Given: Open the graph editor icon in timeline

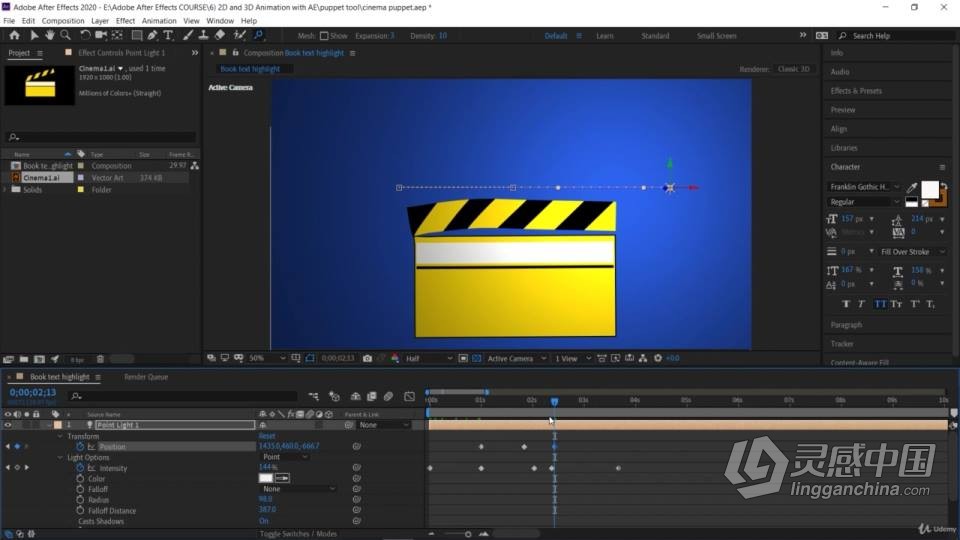Looking at the screenshot, I should [410, 397].
